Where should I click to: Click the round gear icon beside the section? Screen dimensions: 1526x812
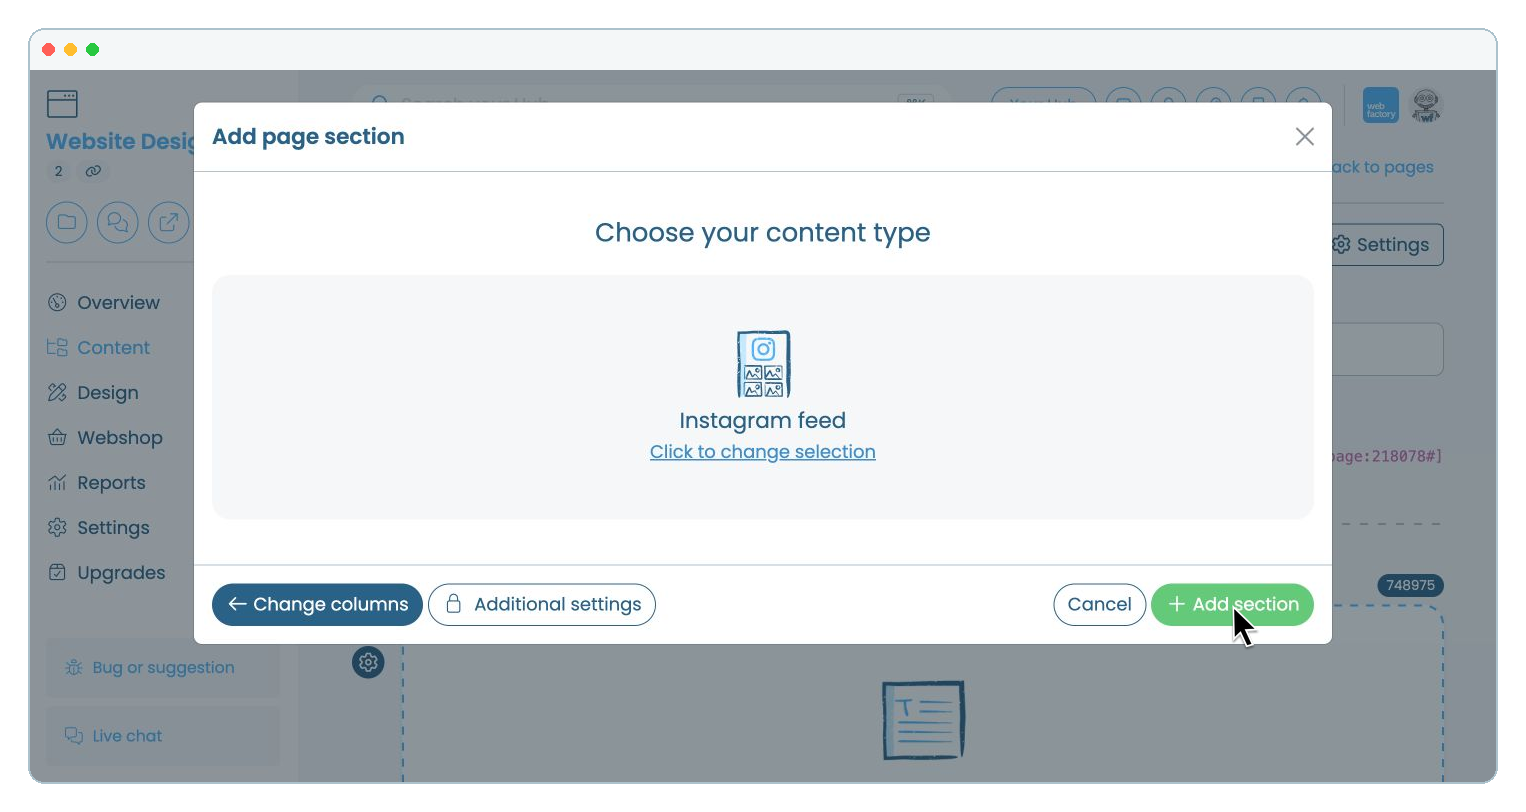[368, 662]
